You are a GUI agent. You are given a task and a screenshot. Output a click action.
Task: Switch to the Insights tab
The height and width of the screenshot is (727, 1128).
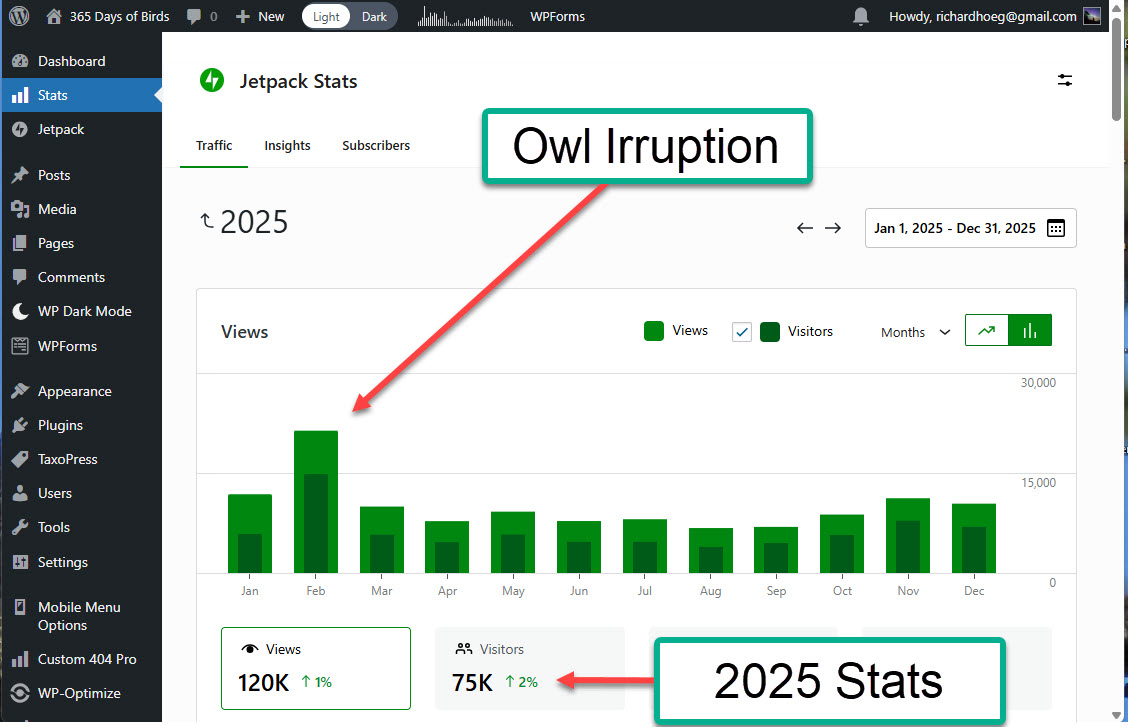point(287,145)
